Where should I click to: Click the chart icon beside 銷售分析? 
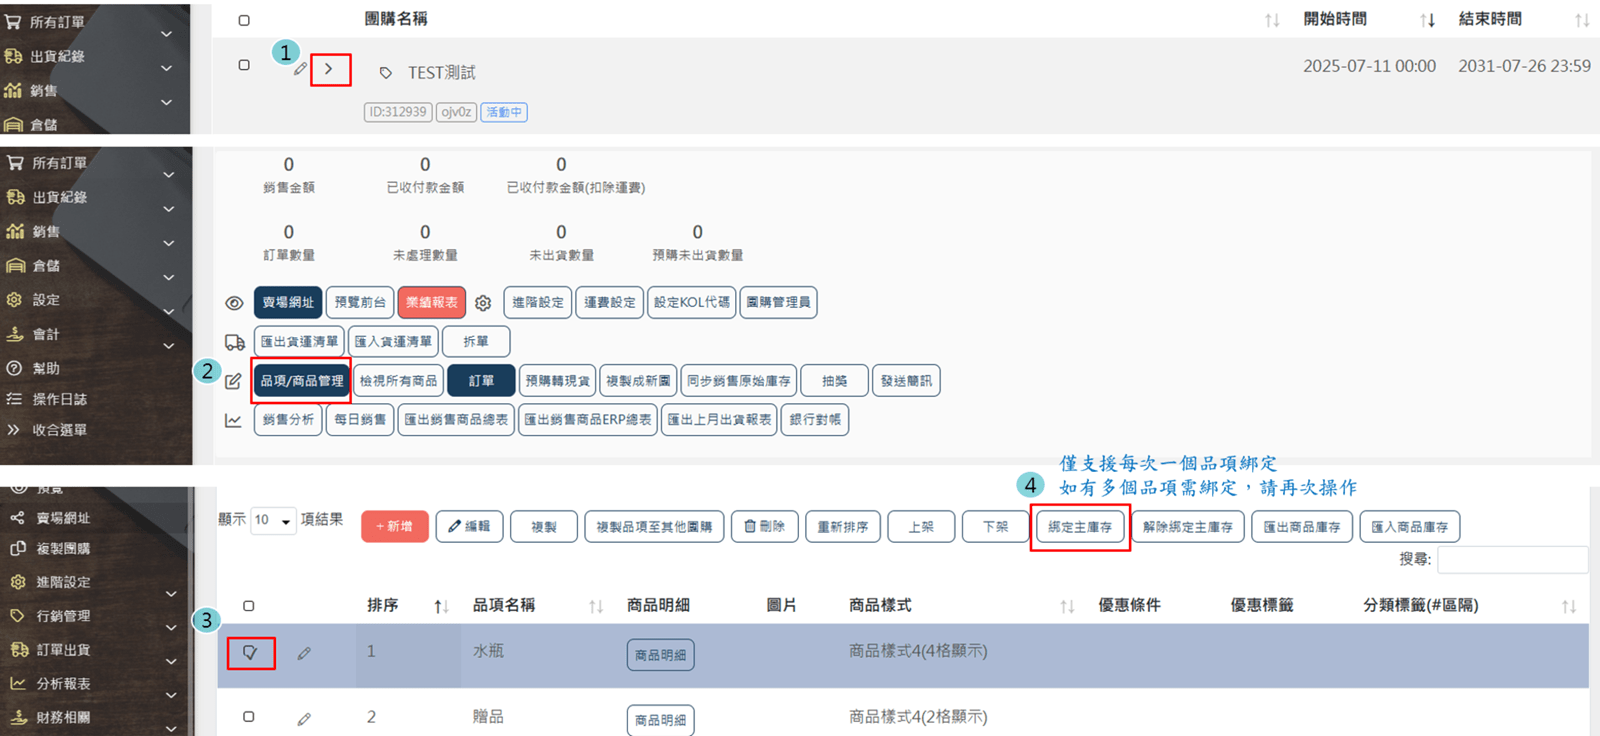pyautogui.click(x=233, y=420)
